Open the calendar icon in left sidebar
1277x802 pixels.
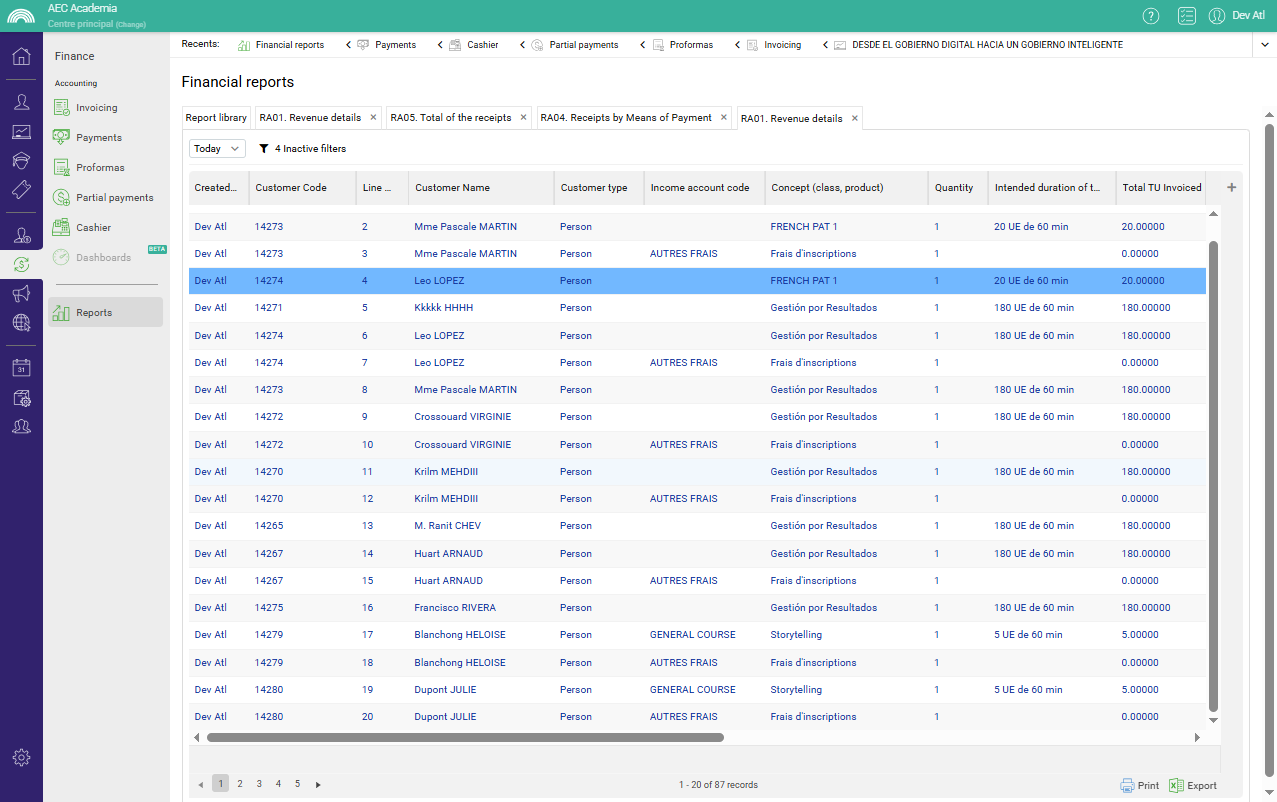click(21, 368)
